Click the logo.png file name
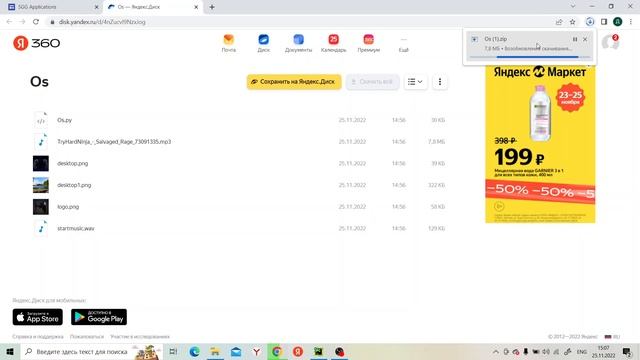The height and width of the screenshot is (360, 640). (68, 207)
